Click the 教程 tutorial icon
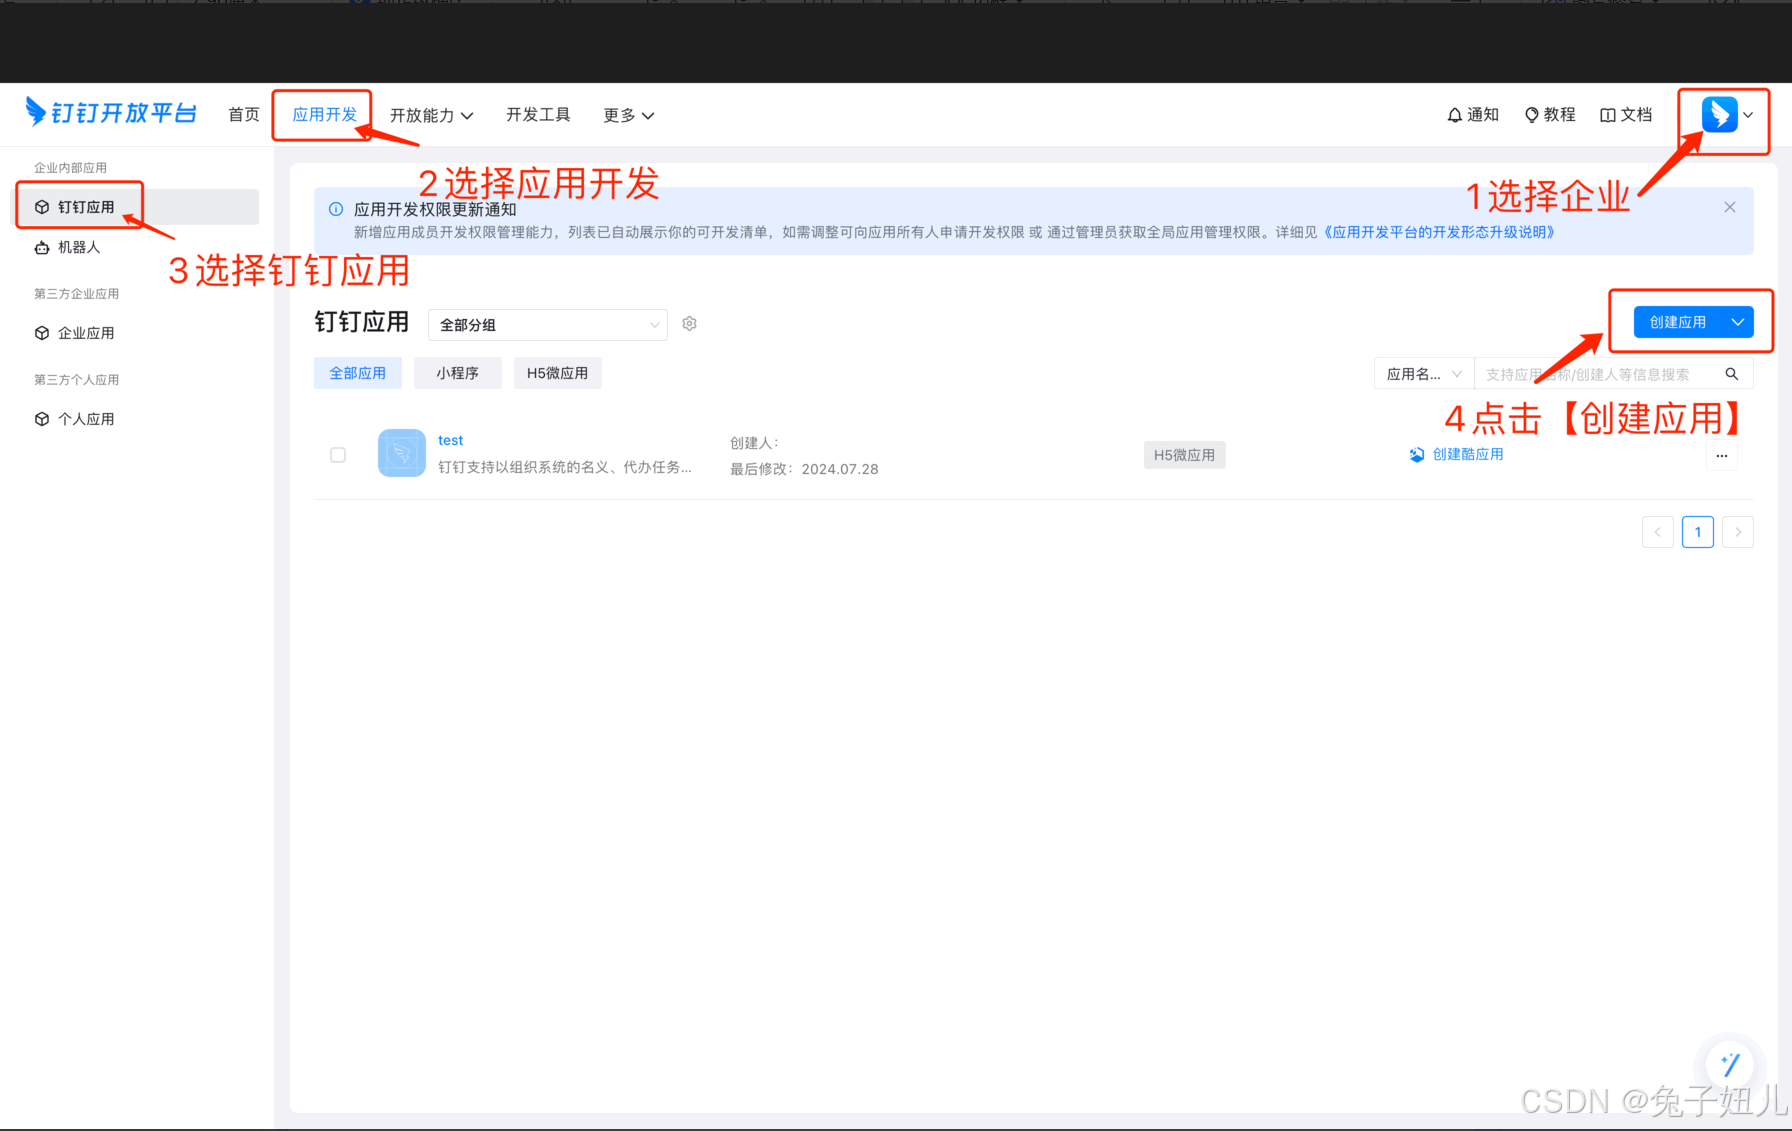The width and height of the screenshot is (1792, 1131). coord(1532,114)
